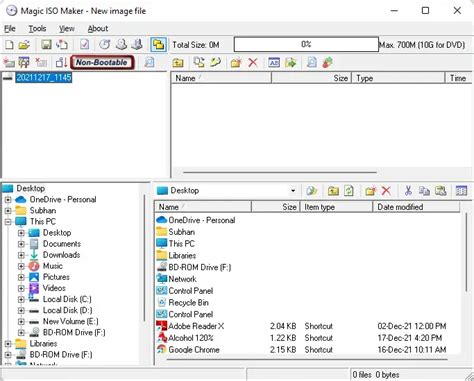Sort image pane by Type column
Screen dimensions: 474x381
[398, 78]
